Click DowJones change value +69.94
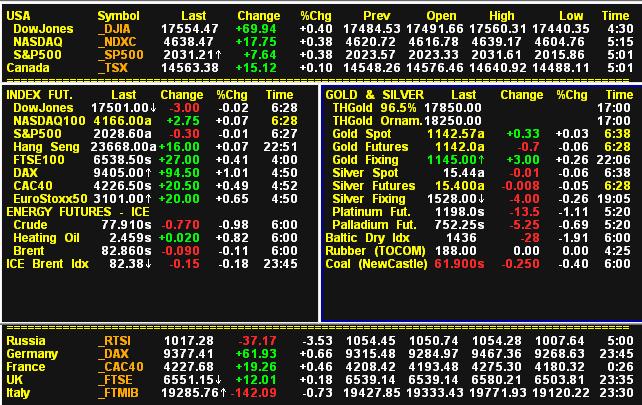The height and width of the screenshot is (405, 642). click(x=256, y=29)
